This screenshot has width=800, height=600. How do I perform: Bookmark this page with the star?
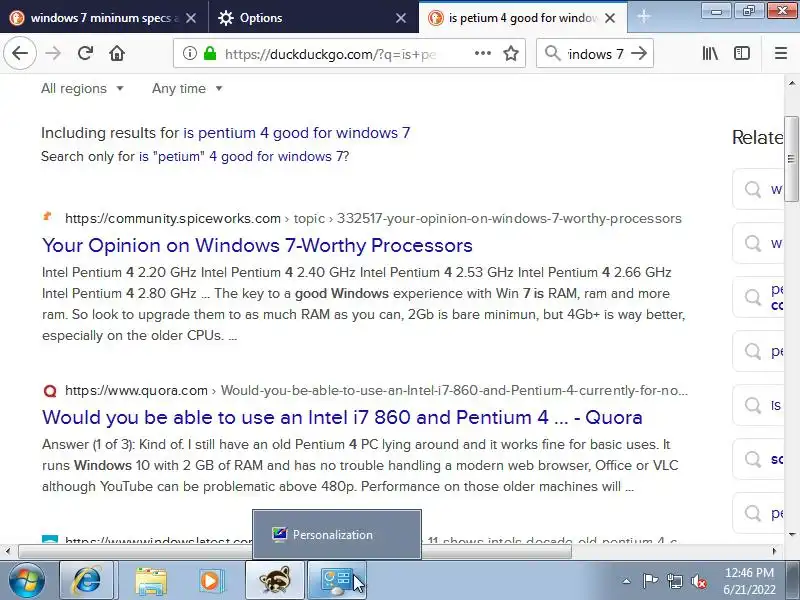511,53
